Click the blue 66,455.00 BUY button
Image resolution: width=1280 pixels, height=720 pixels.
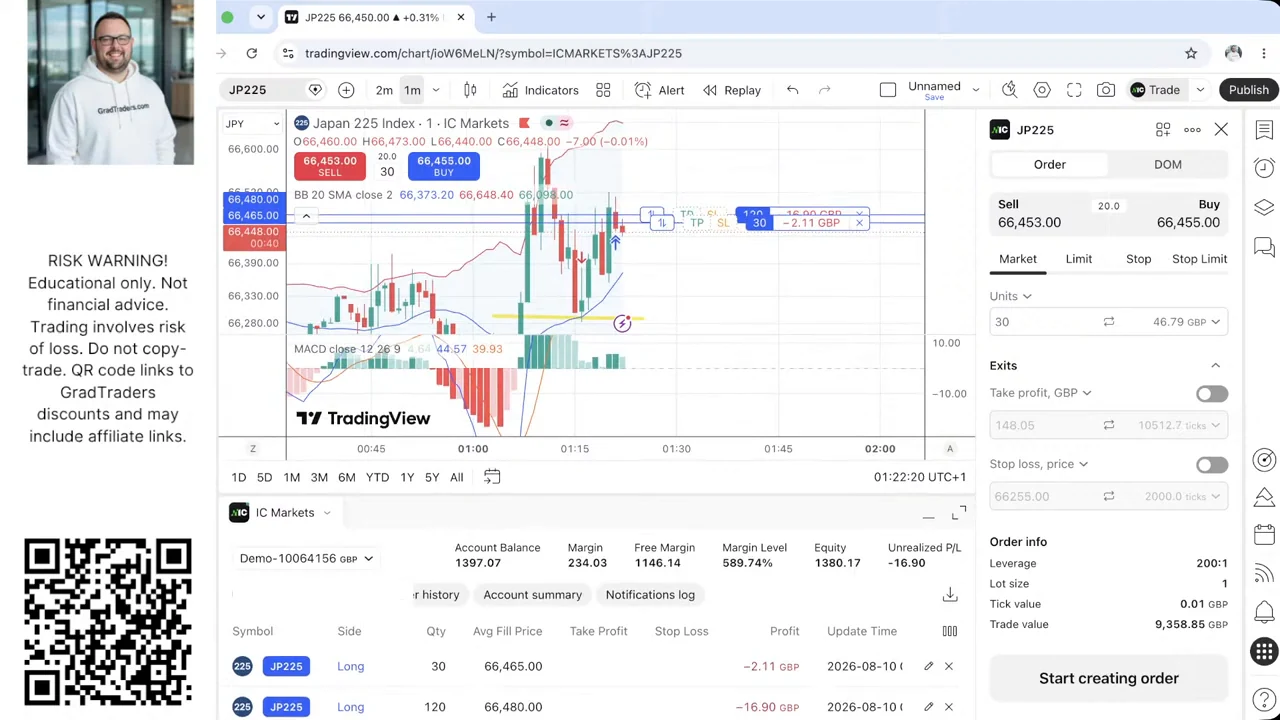click(443, 166)
